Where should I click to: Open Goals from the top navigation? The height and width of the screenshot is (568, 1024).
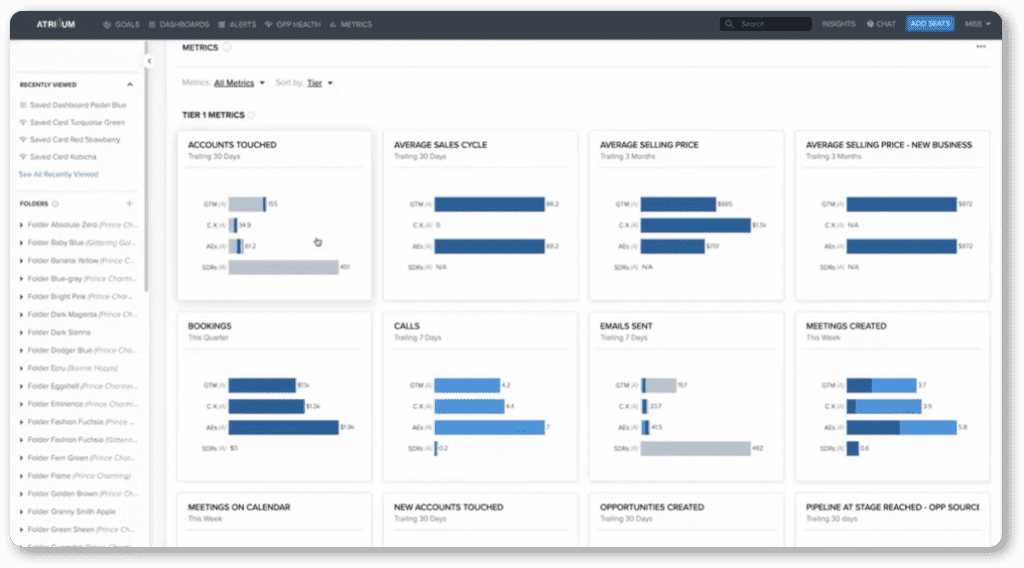[121, 24]
